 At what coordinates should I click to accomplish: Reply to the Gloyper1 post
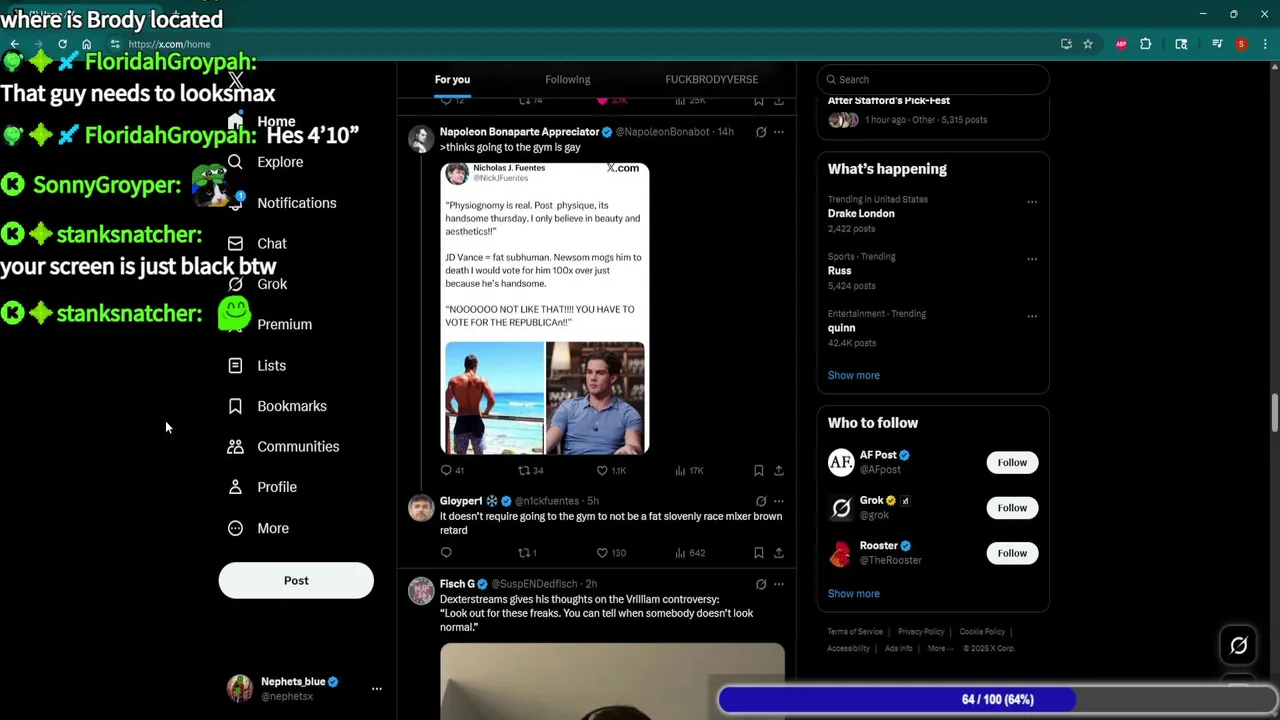point(446,553)
